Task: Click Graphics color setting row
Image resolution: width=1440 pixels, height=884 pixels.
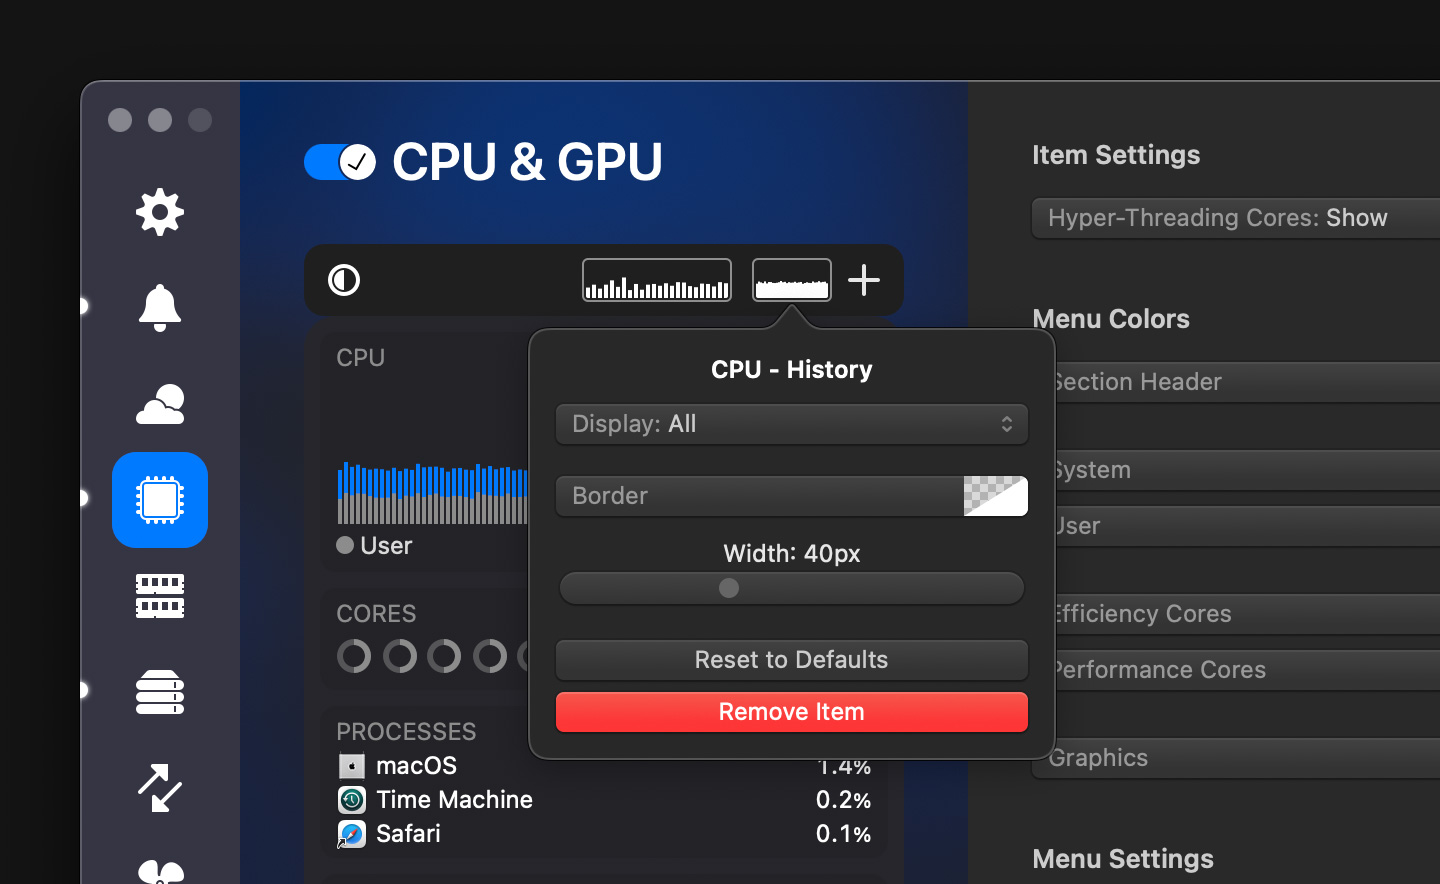Action: tap(1236, 758)
